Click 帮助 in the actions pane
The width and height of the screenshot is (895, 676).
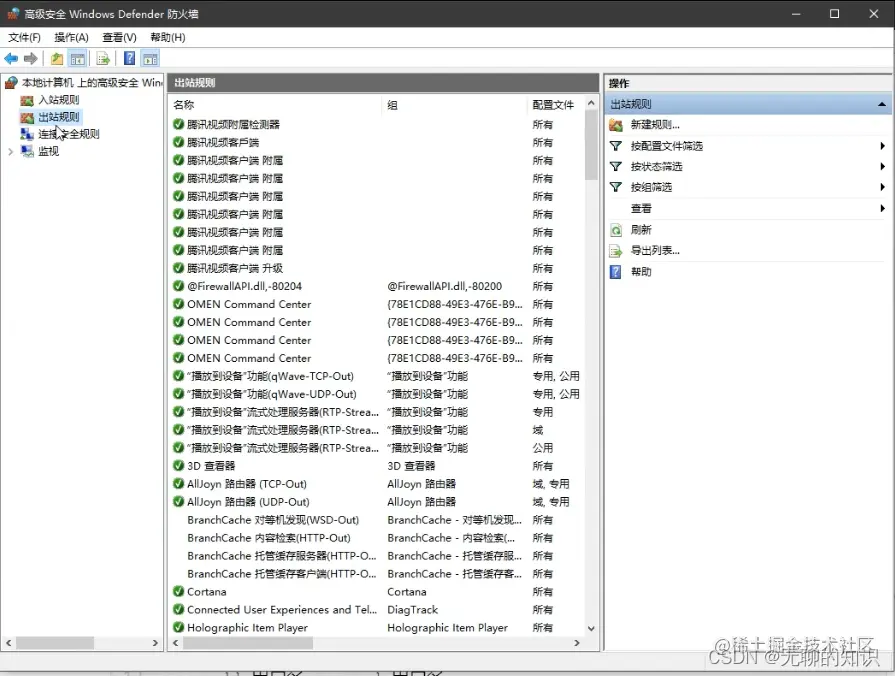pyautogui.click(x=641, y=272)
